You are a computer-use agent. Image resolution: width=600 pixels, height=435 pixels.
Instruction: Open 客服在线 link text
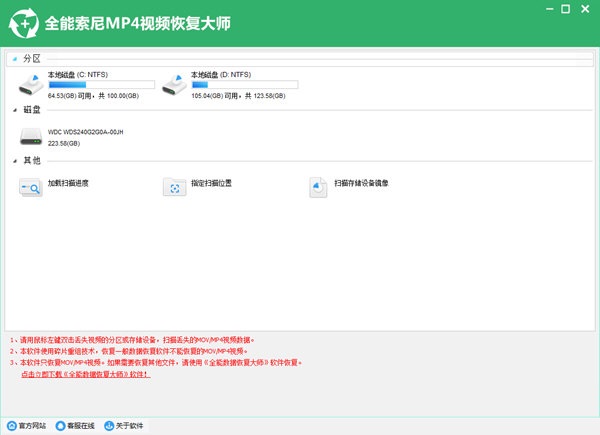[81, 425]
